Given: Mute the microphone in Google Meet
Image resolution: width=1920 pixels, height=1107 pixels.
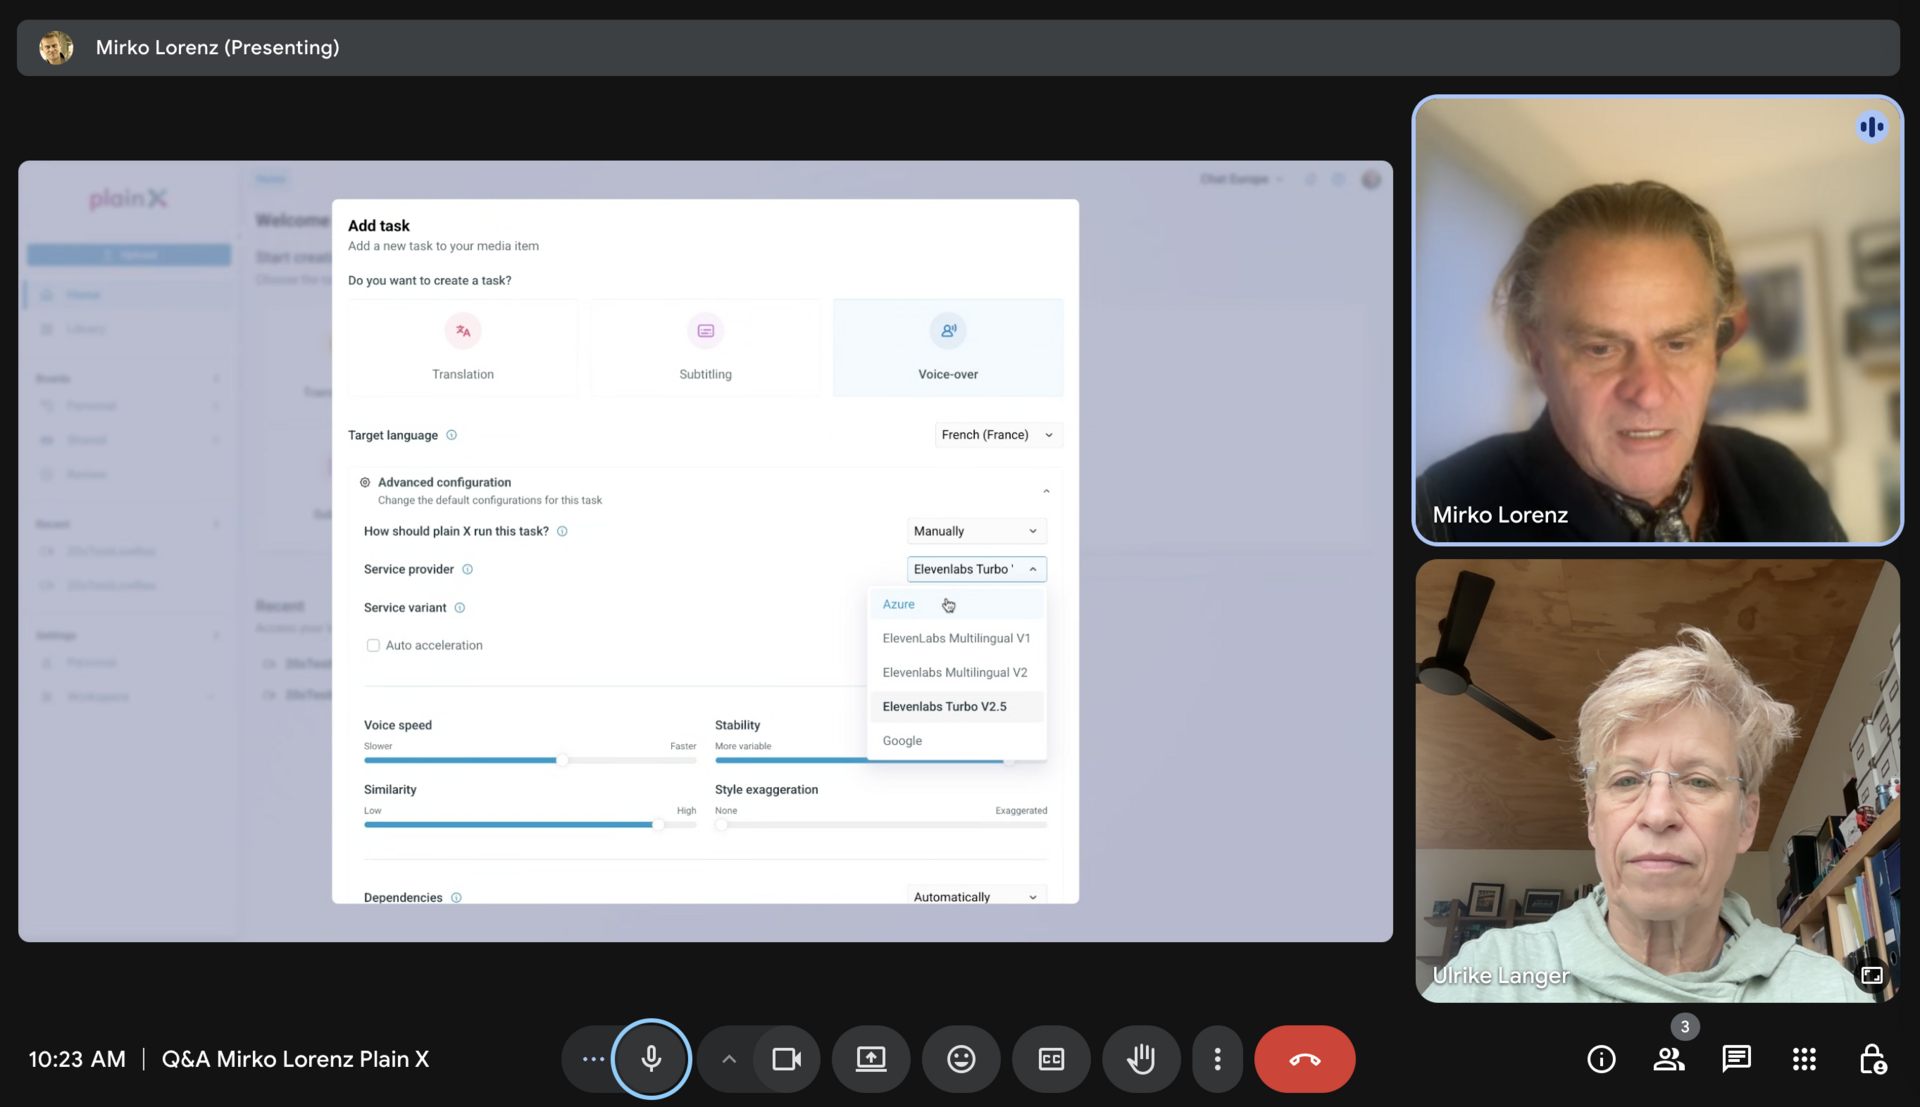Looking at the screenshot, I should click(x=651, y=1059).
